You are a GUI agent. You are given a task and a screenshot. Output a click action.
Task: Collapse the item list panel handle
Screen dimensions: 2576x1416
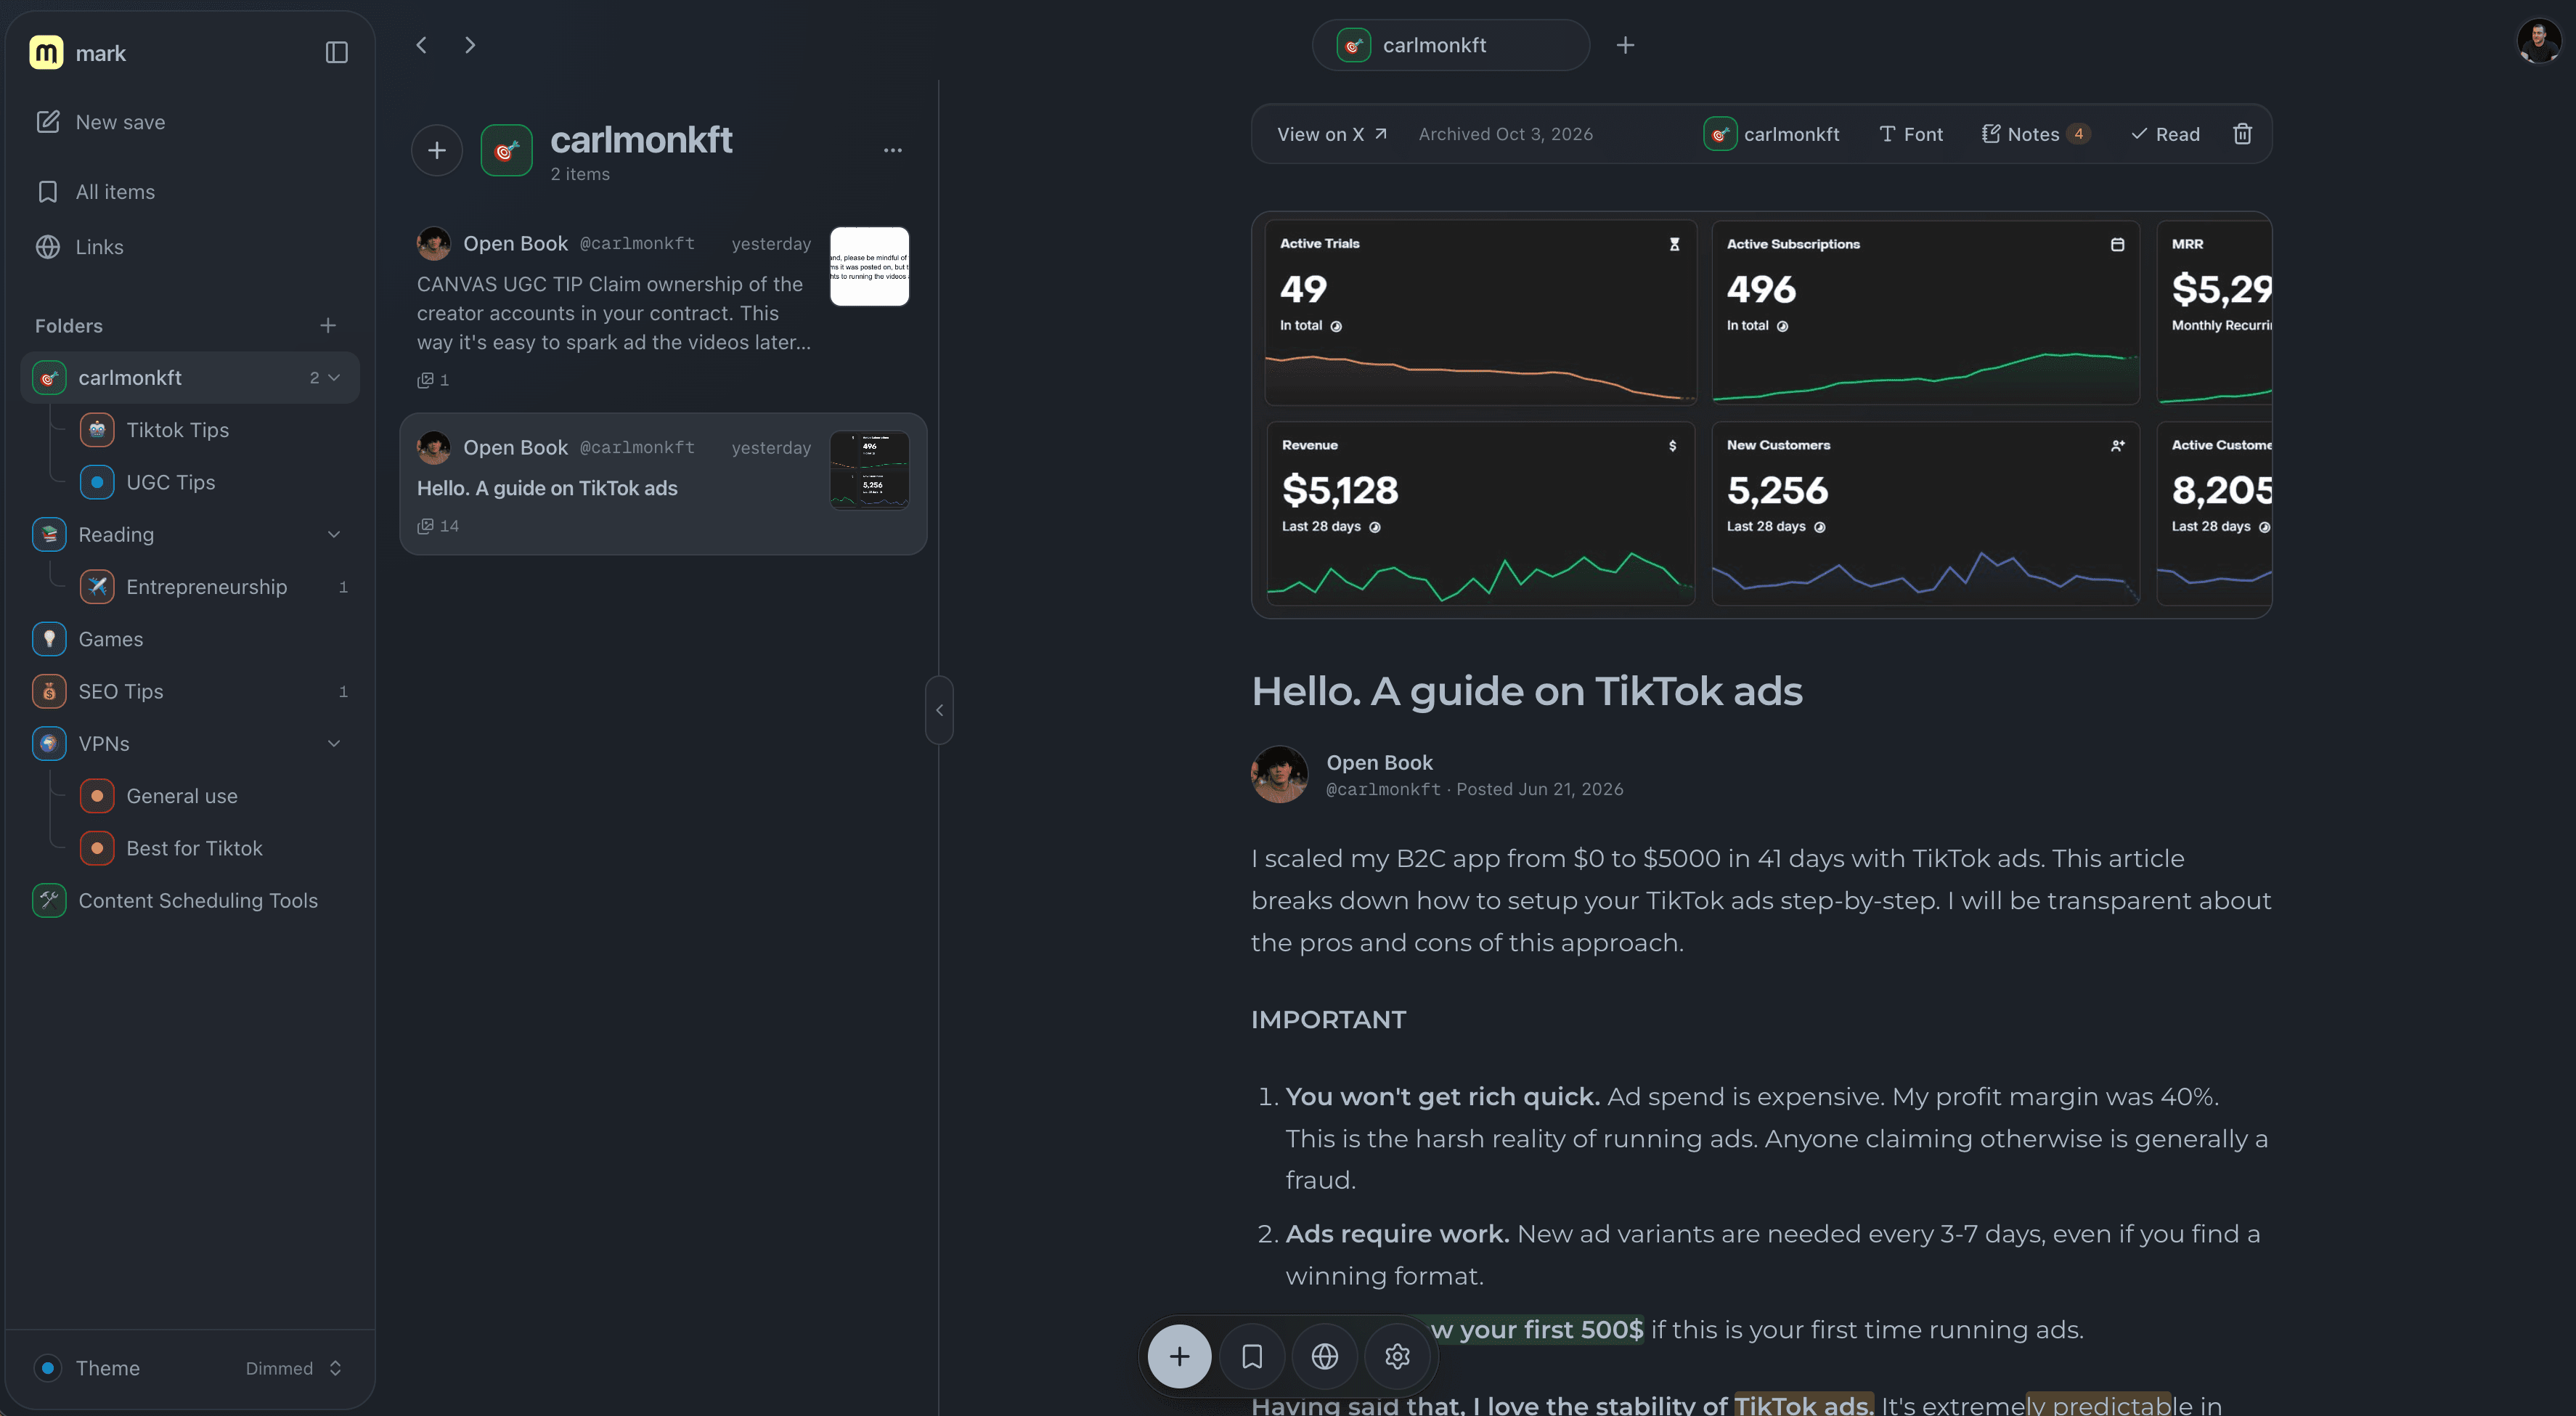click(939, 710)
